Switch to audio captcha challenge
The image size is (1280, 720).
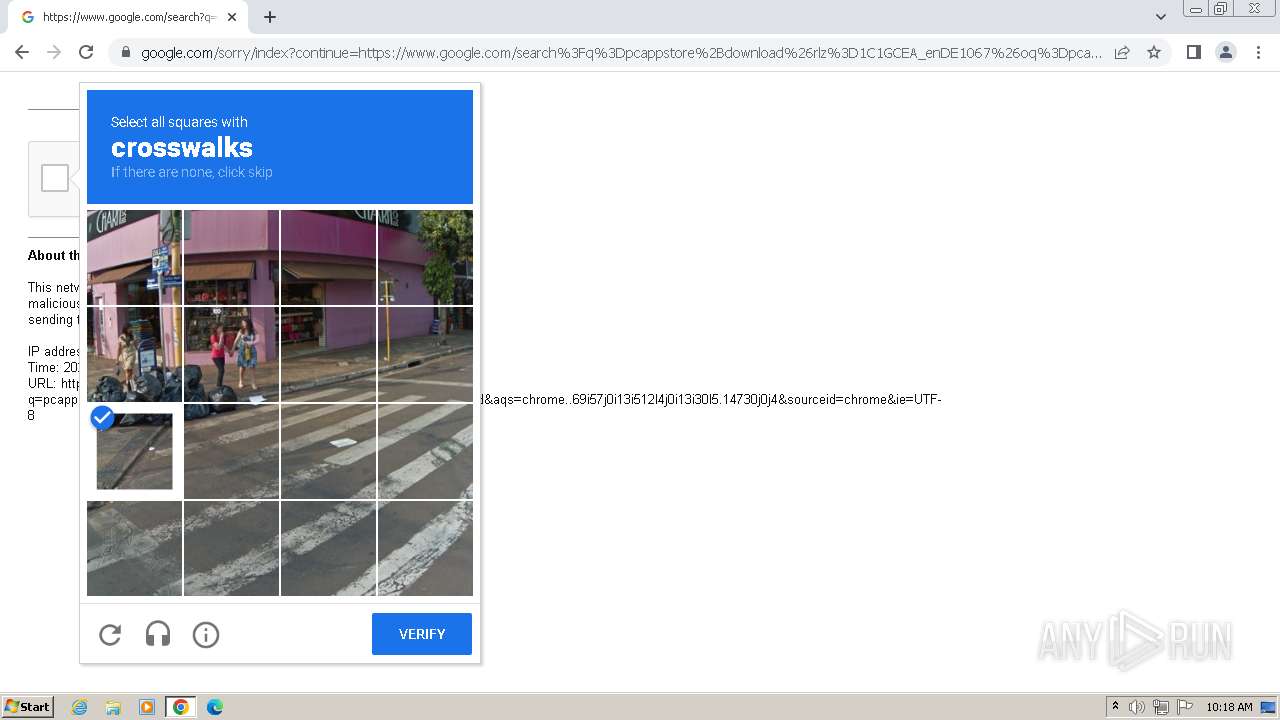pyautogui.click(x=158, y=634)
